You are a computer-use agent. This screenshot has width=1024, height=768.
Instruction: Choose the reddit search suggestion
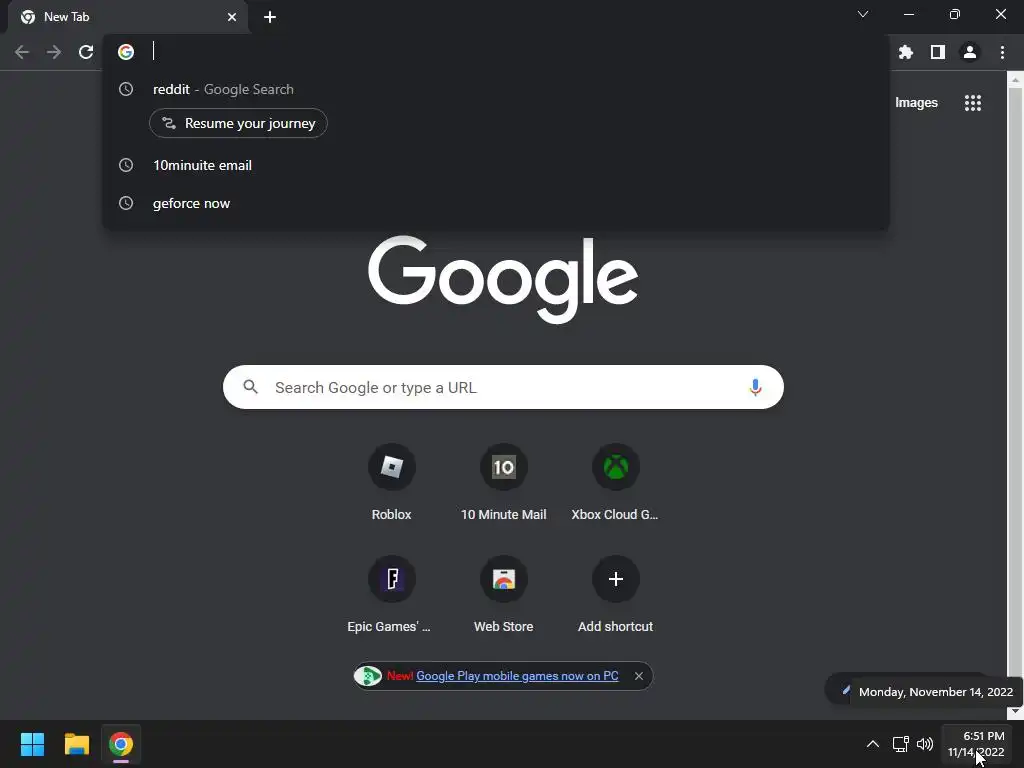tap(496, 89)
